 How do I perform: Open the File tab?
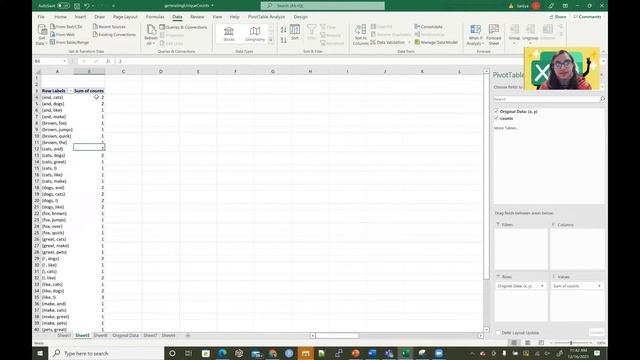[41, 17]
